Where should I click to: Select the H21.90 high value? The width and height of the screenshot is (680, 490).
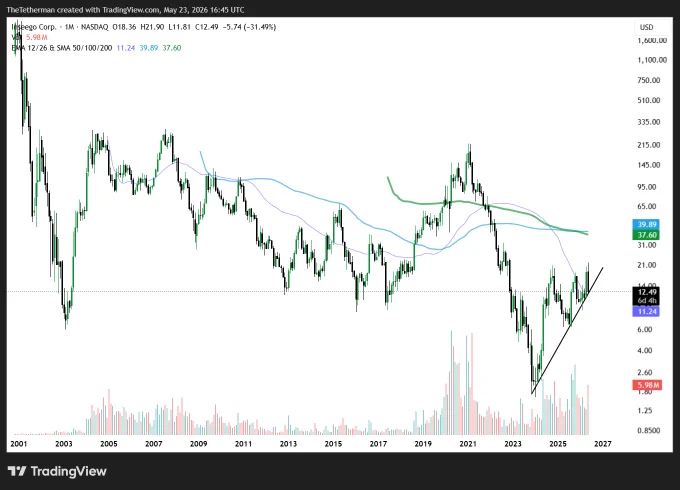point(152,27)
